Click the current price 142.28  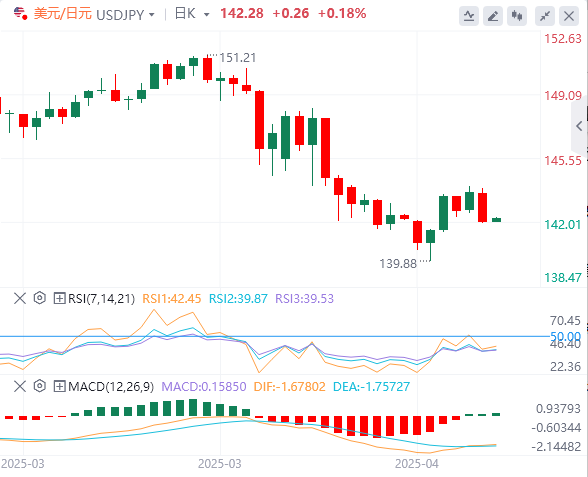click(x=242, y=14)
